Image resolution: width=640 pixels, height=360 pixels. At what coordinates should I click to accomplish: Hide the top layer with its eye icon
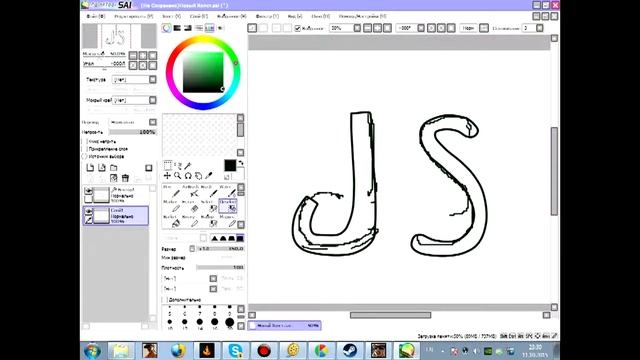click(x=88, y=191)
